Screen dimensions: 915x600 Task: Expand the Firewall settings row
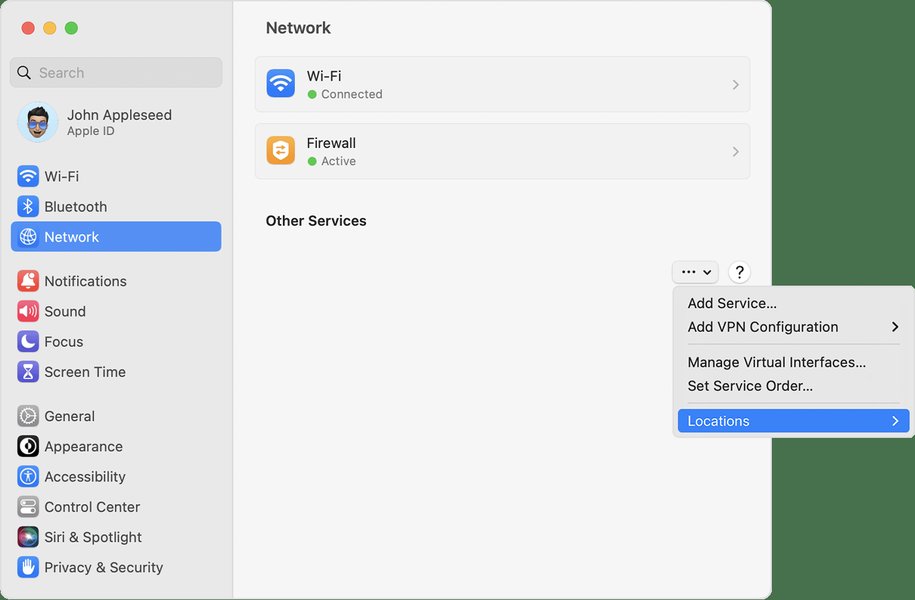point(504,151)
